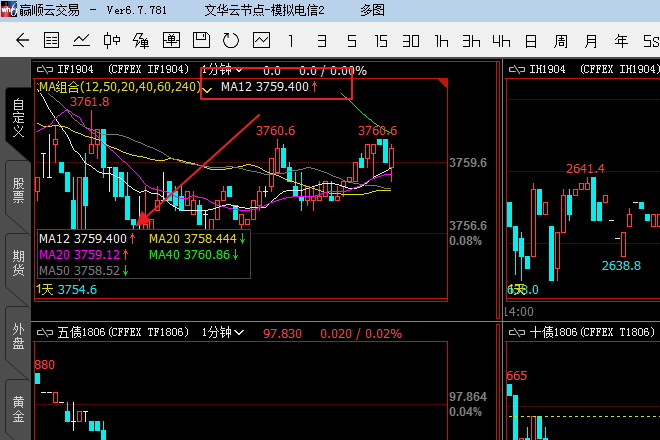Click the MA组合(12,50,20,40,60,240) indicator label
The image size is (660, 440).
[120, 87]
